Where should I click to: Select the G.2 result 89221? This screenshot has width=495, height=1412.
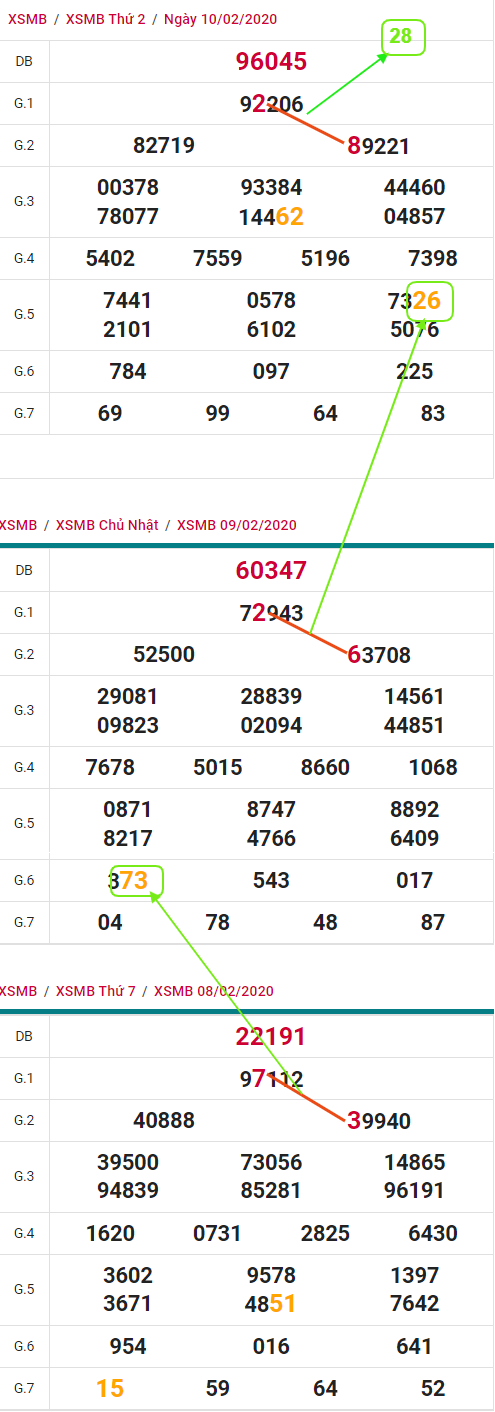click(379, 146)
